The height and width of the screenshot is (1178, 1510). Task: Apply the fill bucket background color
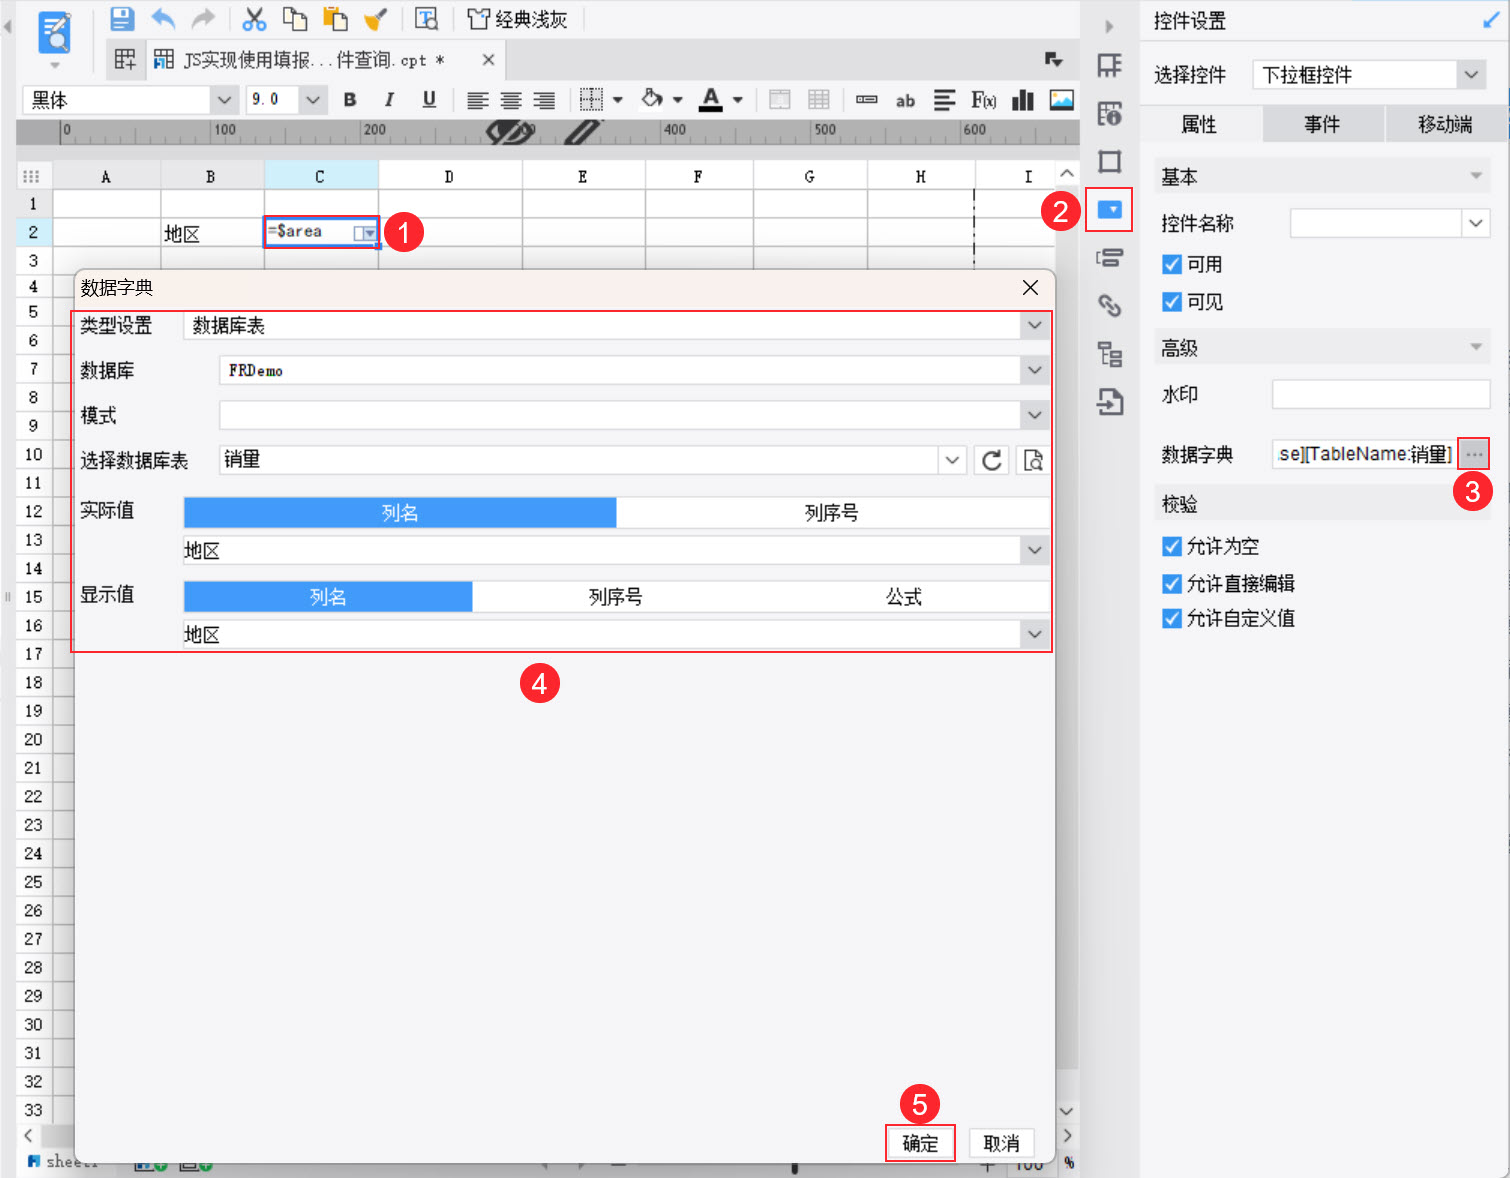[652, 99]
